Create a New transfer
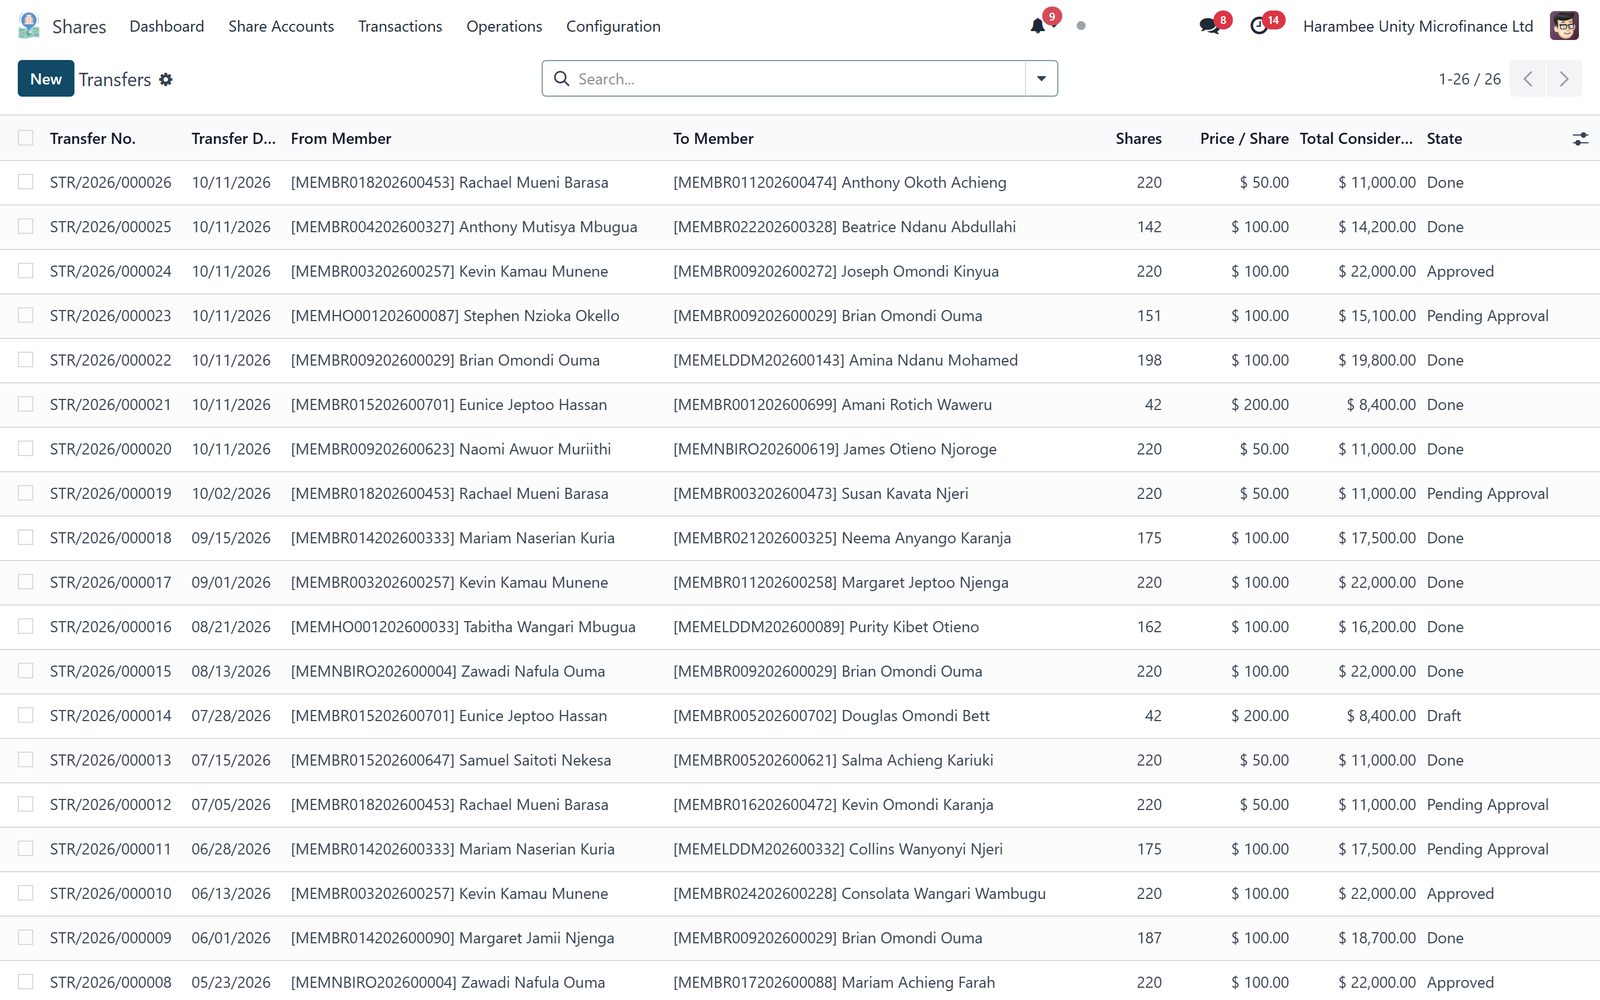The width and height of the screenshot is (1600, 1000). coord(46,79)
